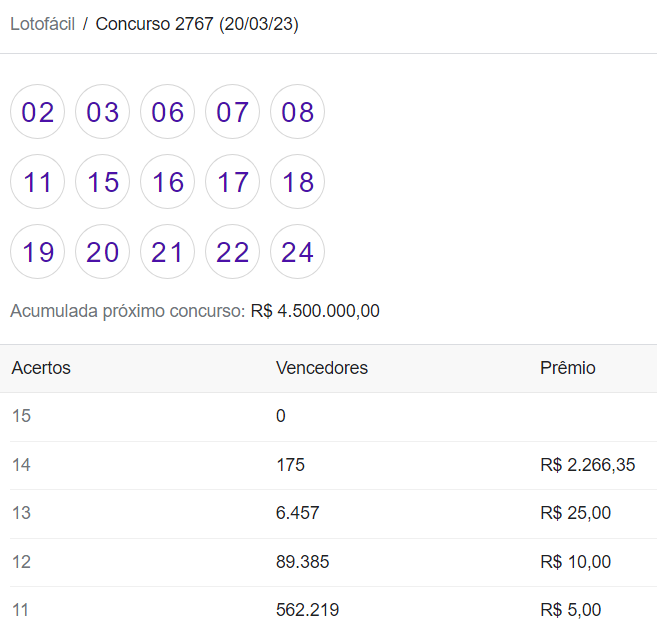Select number ball 02
657x626 pixels.
[37, 111]
